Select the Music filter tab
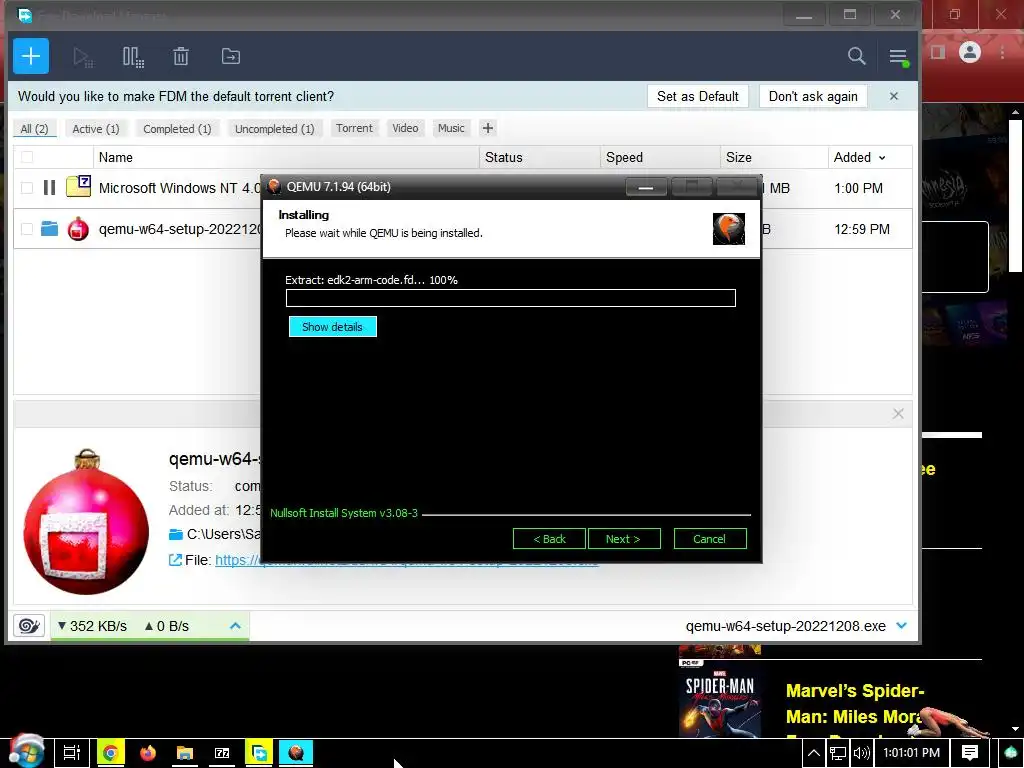The image size is (1024, 768). click(451, 128)
